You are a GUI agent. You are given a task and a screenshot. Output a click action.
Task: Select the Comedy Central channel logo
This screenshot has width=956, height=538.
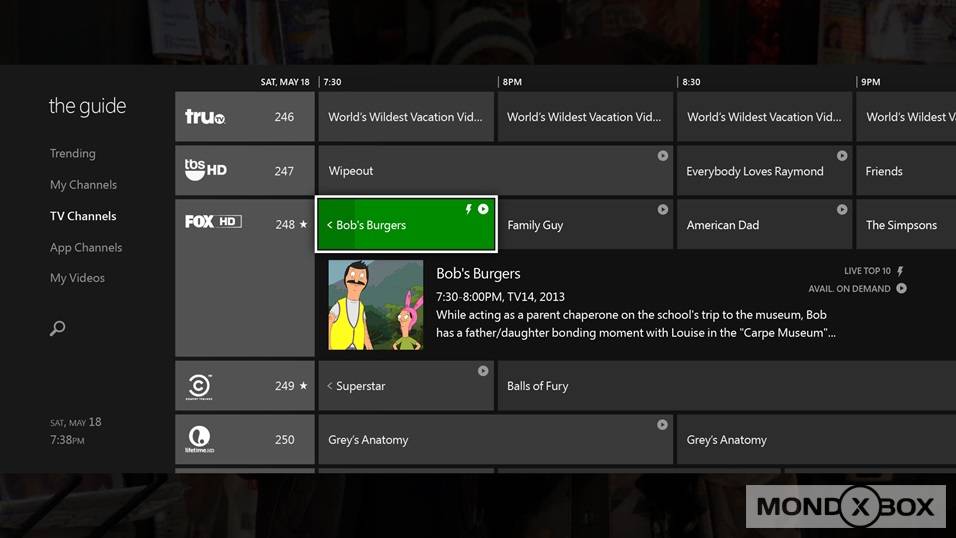pyautogui.click(x=200, y=386)
